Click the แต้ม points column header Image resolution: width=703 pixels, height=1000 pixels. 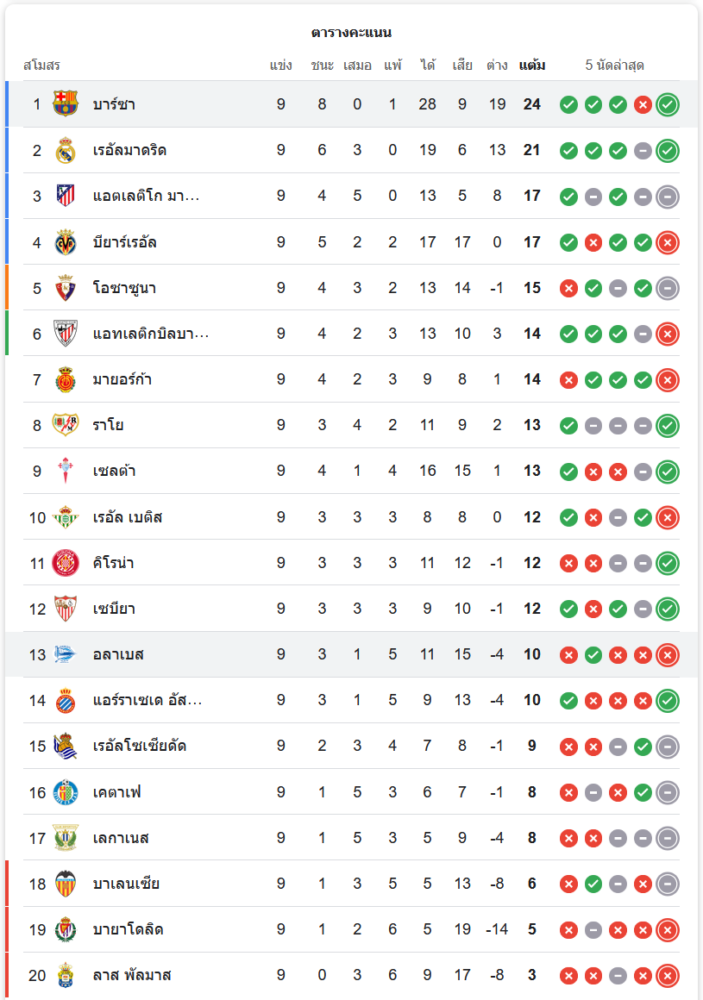tap(532, 65)
